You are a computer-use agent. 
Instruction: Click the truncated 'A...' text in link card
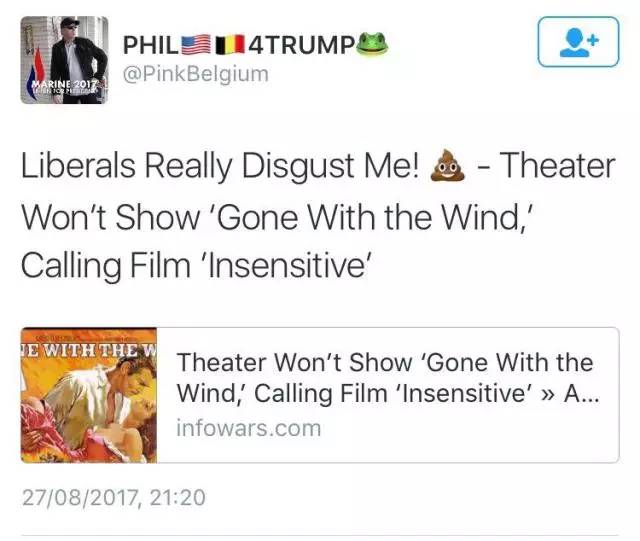click(582, 394)
